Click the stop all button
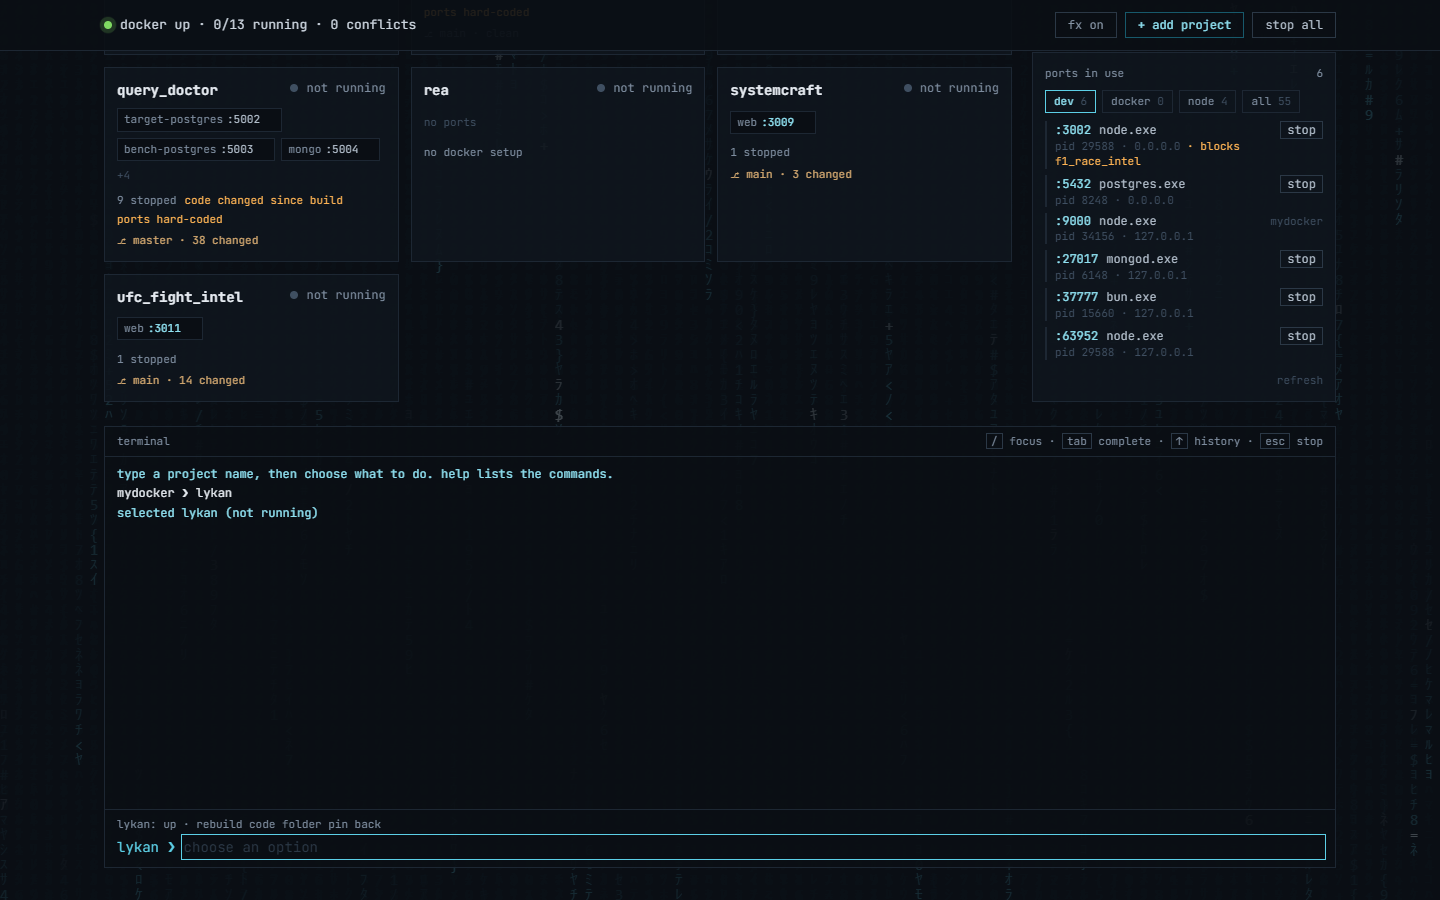The height and width of the screenshot is (900, 1440). 1294,25
